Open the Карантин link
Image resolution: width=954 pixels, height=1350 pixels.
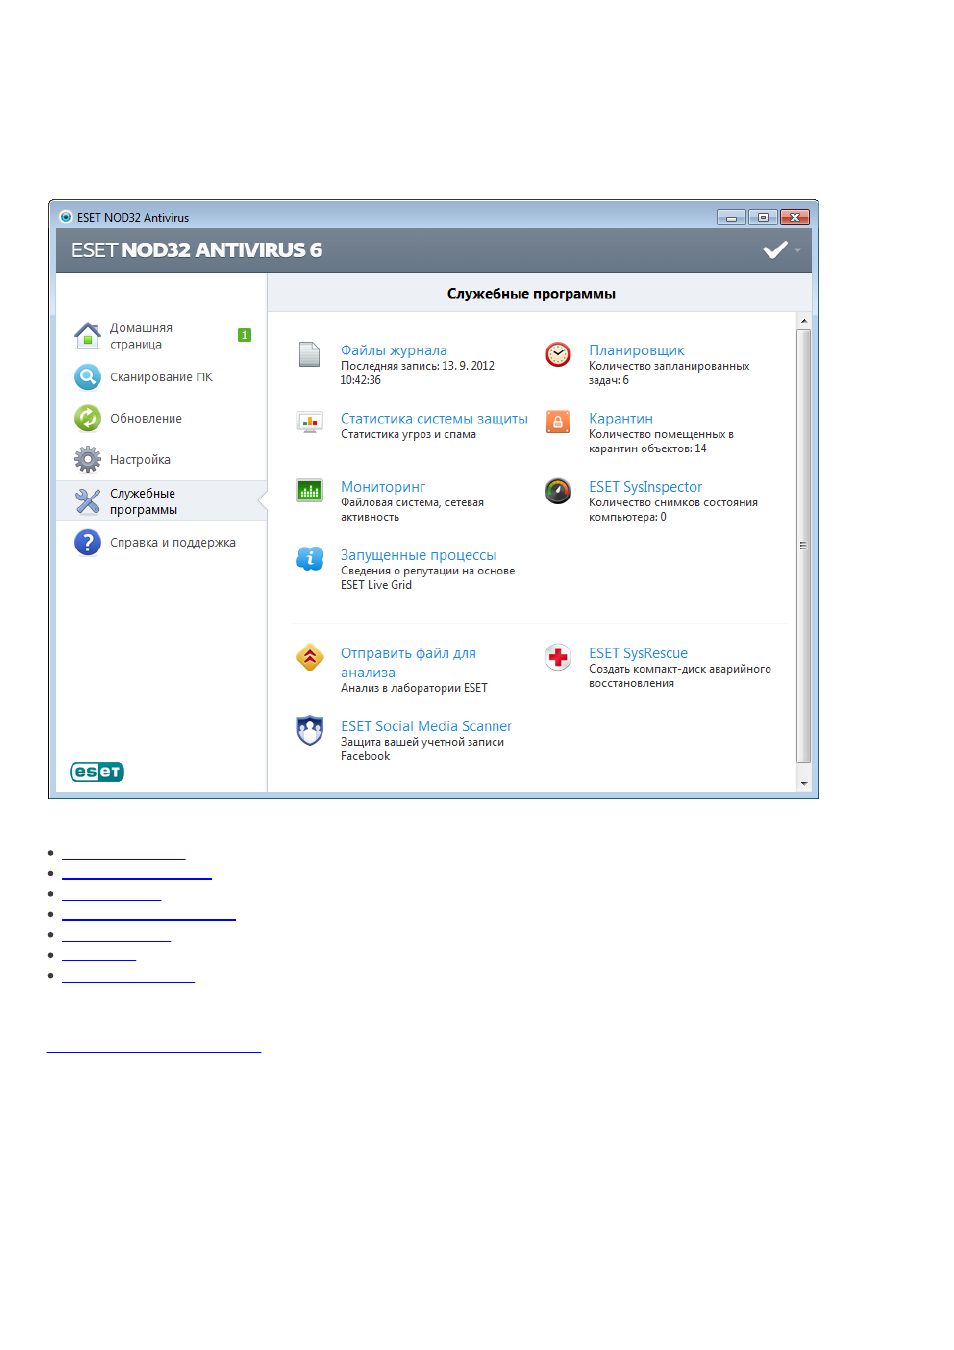click(621, 419)
